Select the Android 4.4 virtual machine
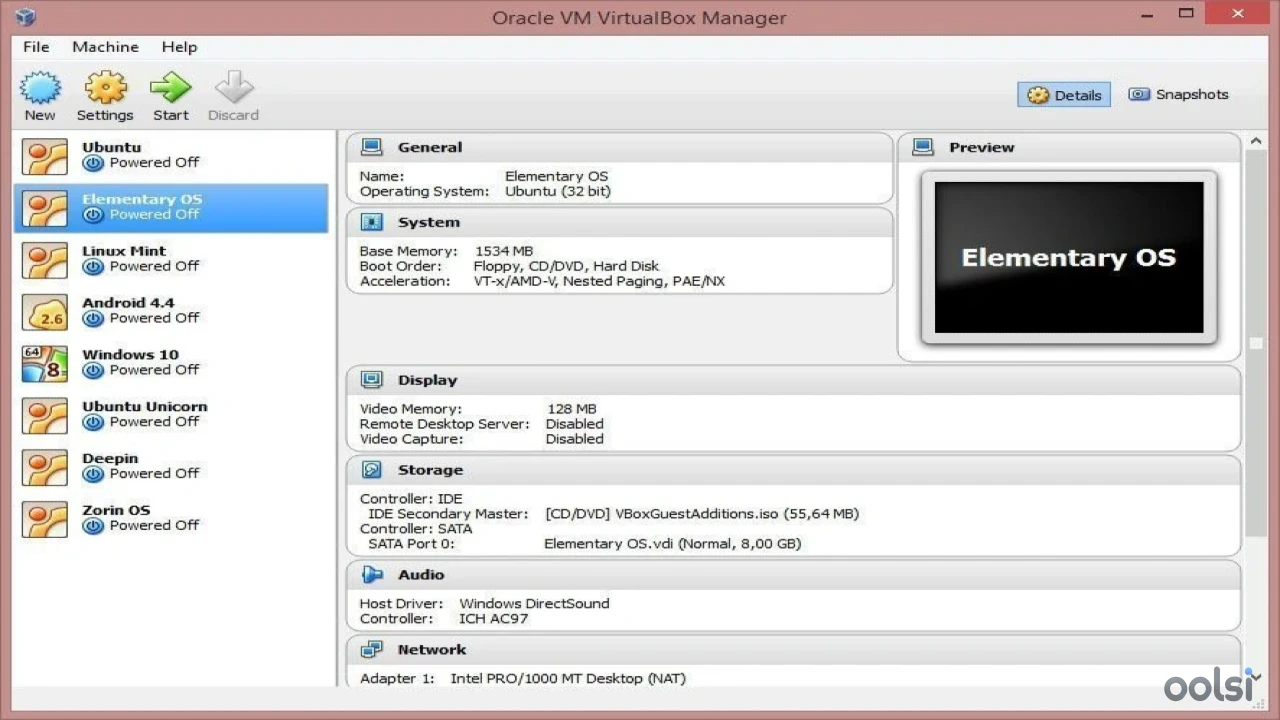Viewport: 1280px width, 720px height. (171, 312)
